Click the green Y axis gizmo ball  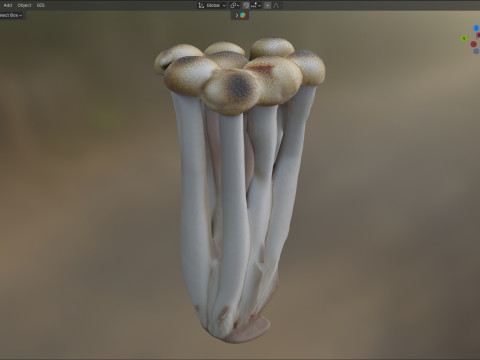(464, 39)
